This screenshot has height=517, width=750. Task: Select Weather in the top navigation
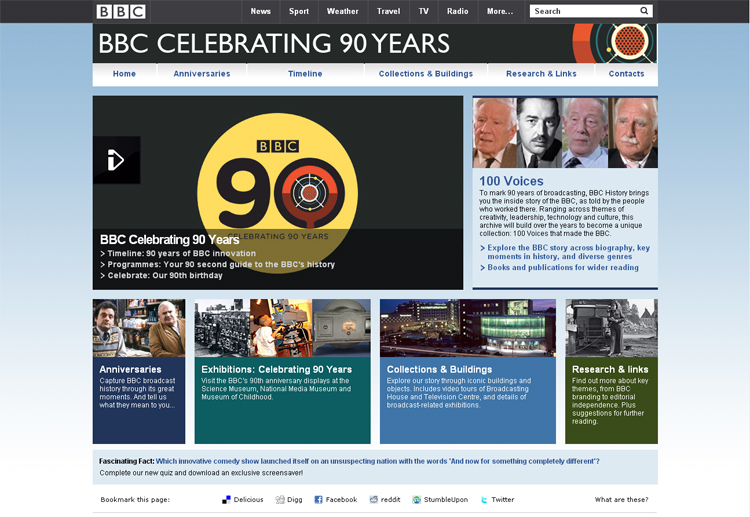point(342,12)
